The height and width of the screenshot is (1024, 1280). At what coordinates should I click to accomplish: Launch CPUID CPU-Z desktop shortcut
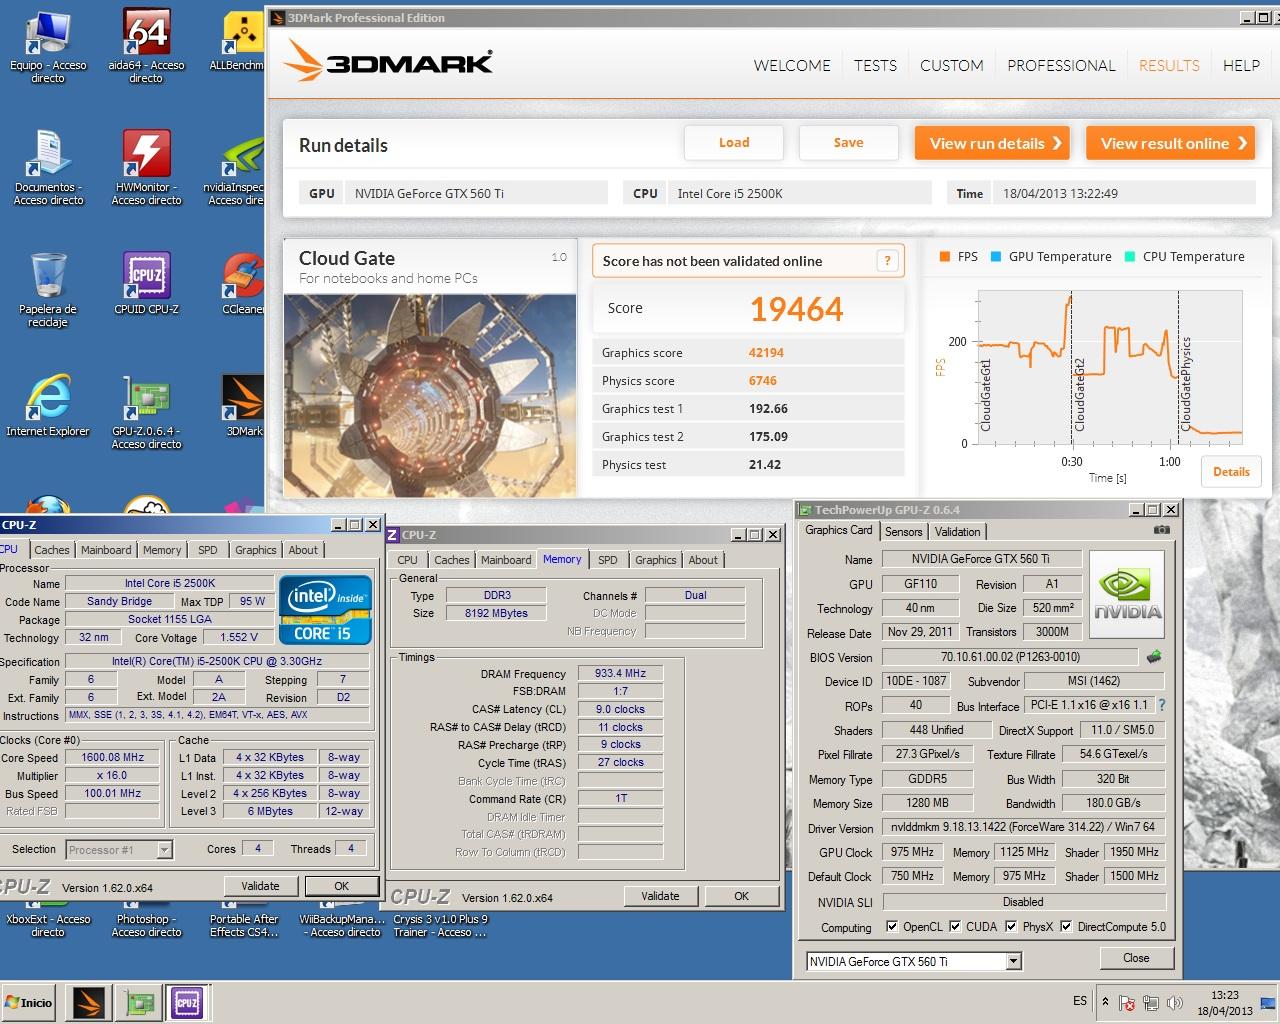click(146, 284)
